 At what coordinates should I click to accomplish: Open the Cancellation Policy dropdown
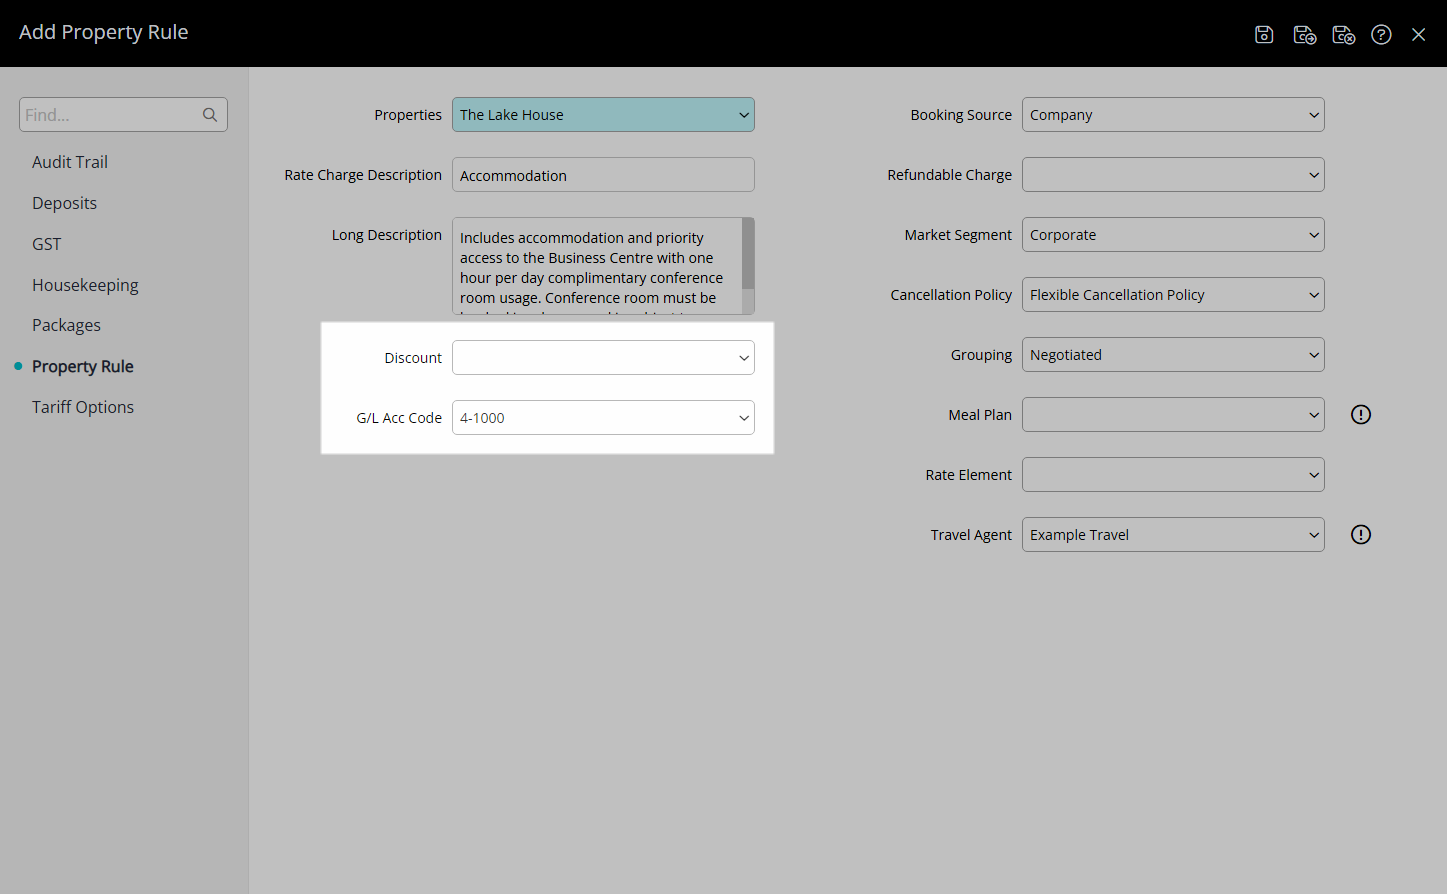pyautogui.click(x=1173, y=295)
